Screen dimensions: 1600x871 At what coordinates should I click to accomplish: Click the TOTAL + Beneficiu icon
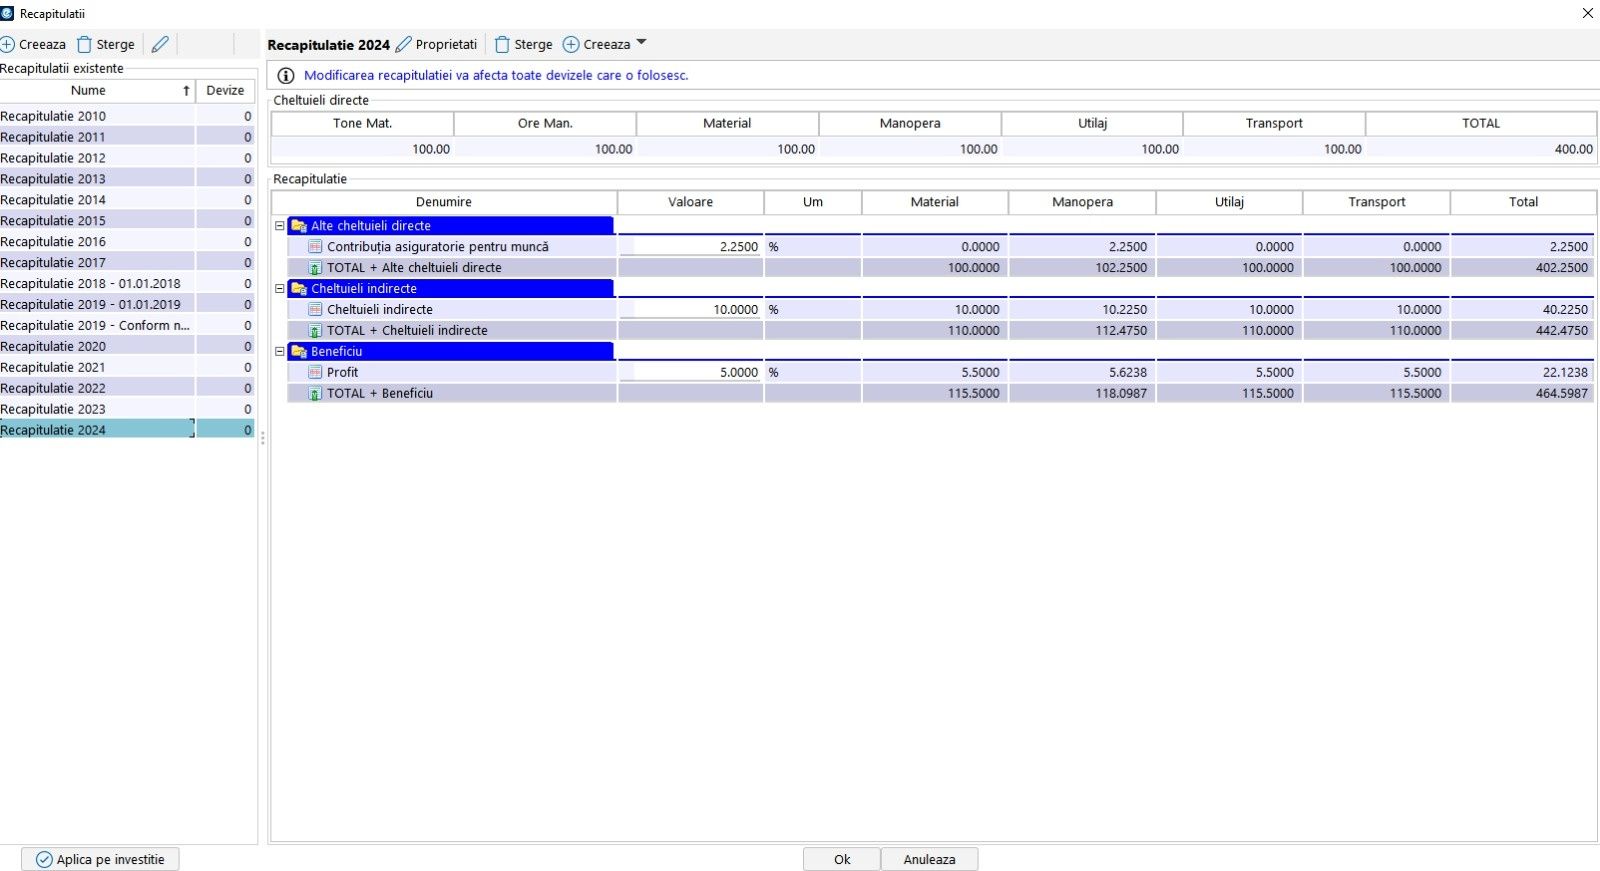(x=315, y=394)
